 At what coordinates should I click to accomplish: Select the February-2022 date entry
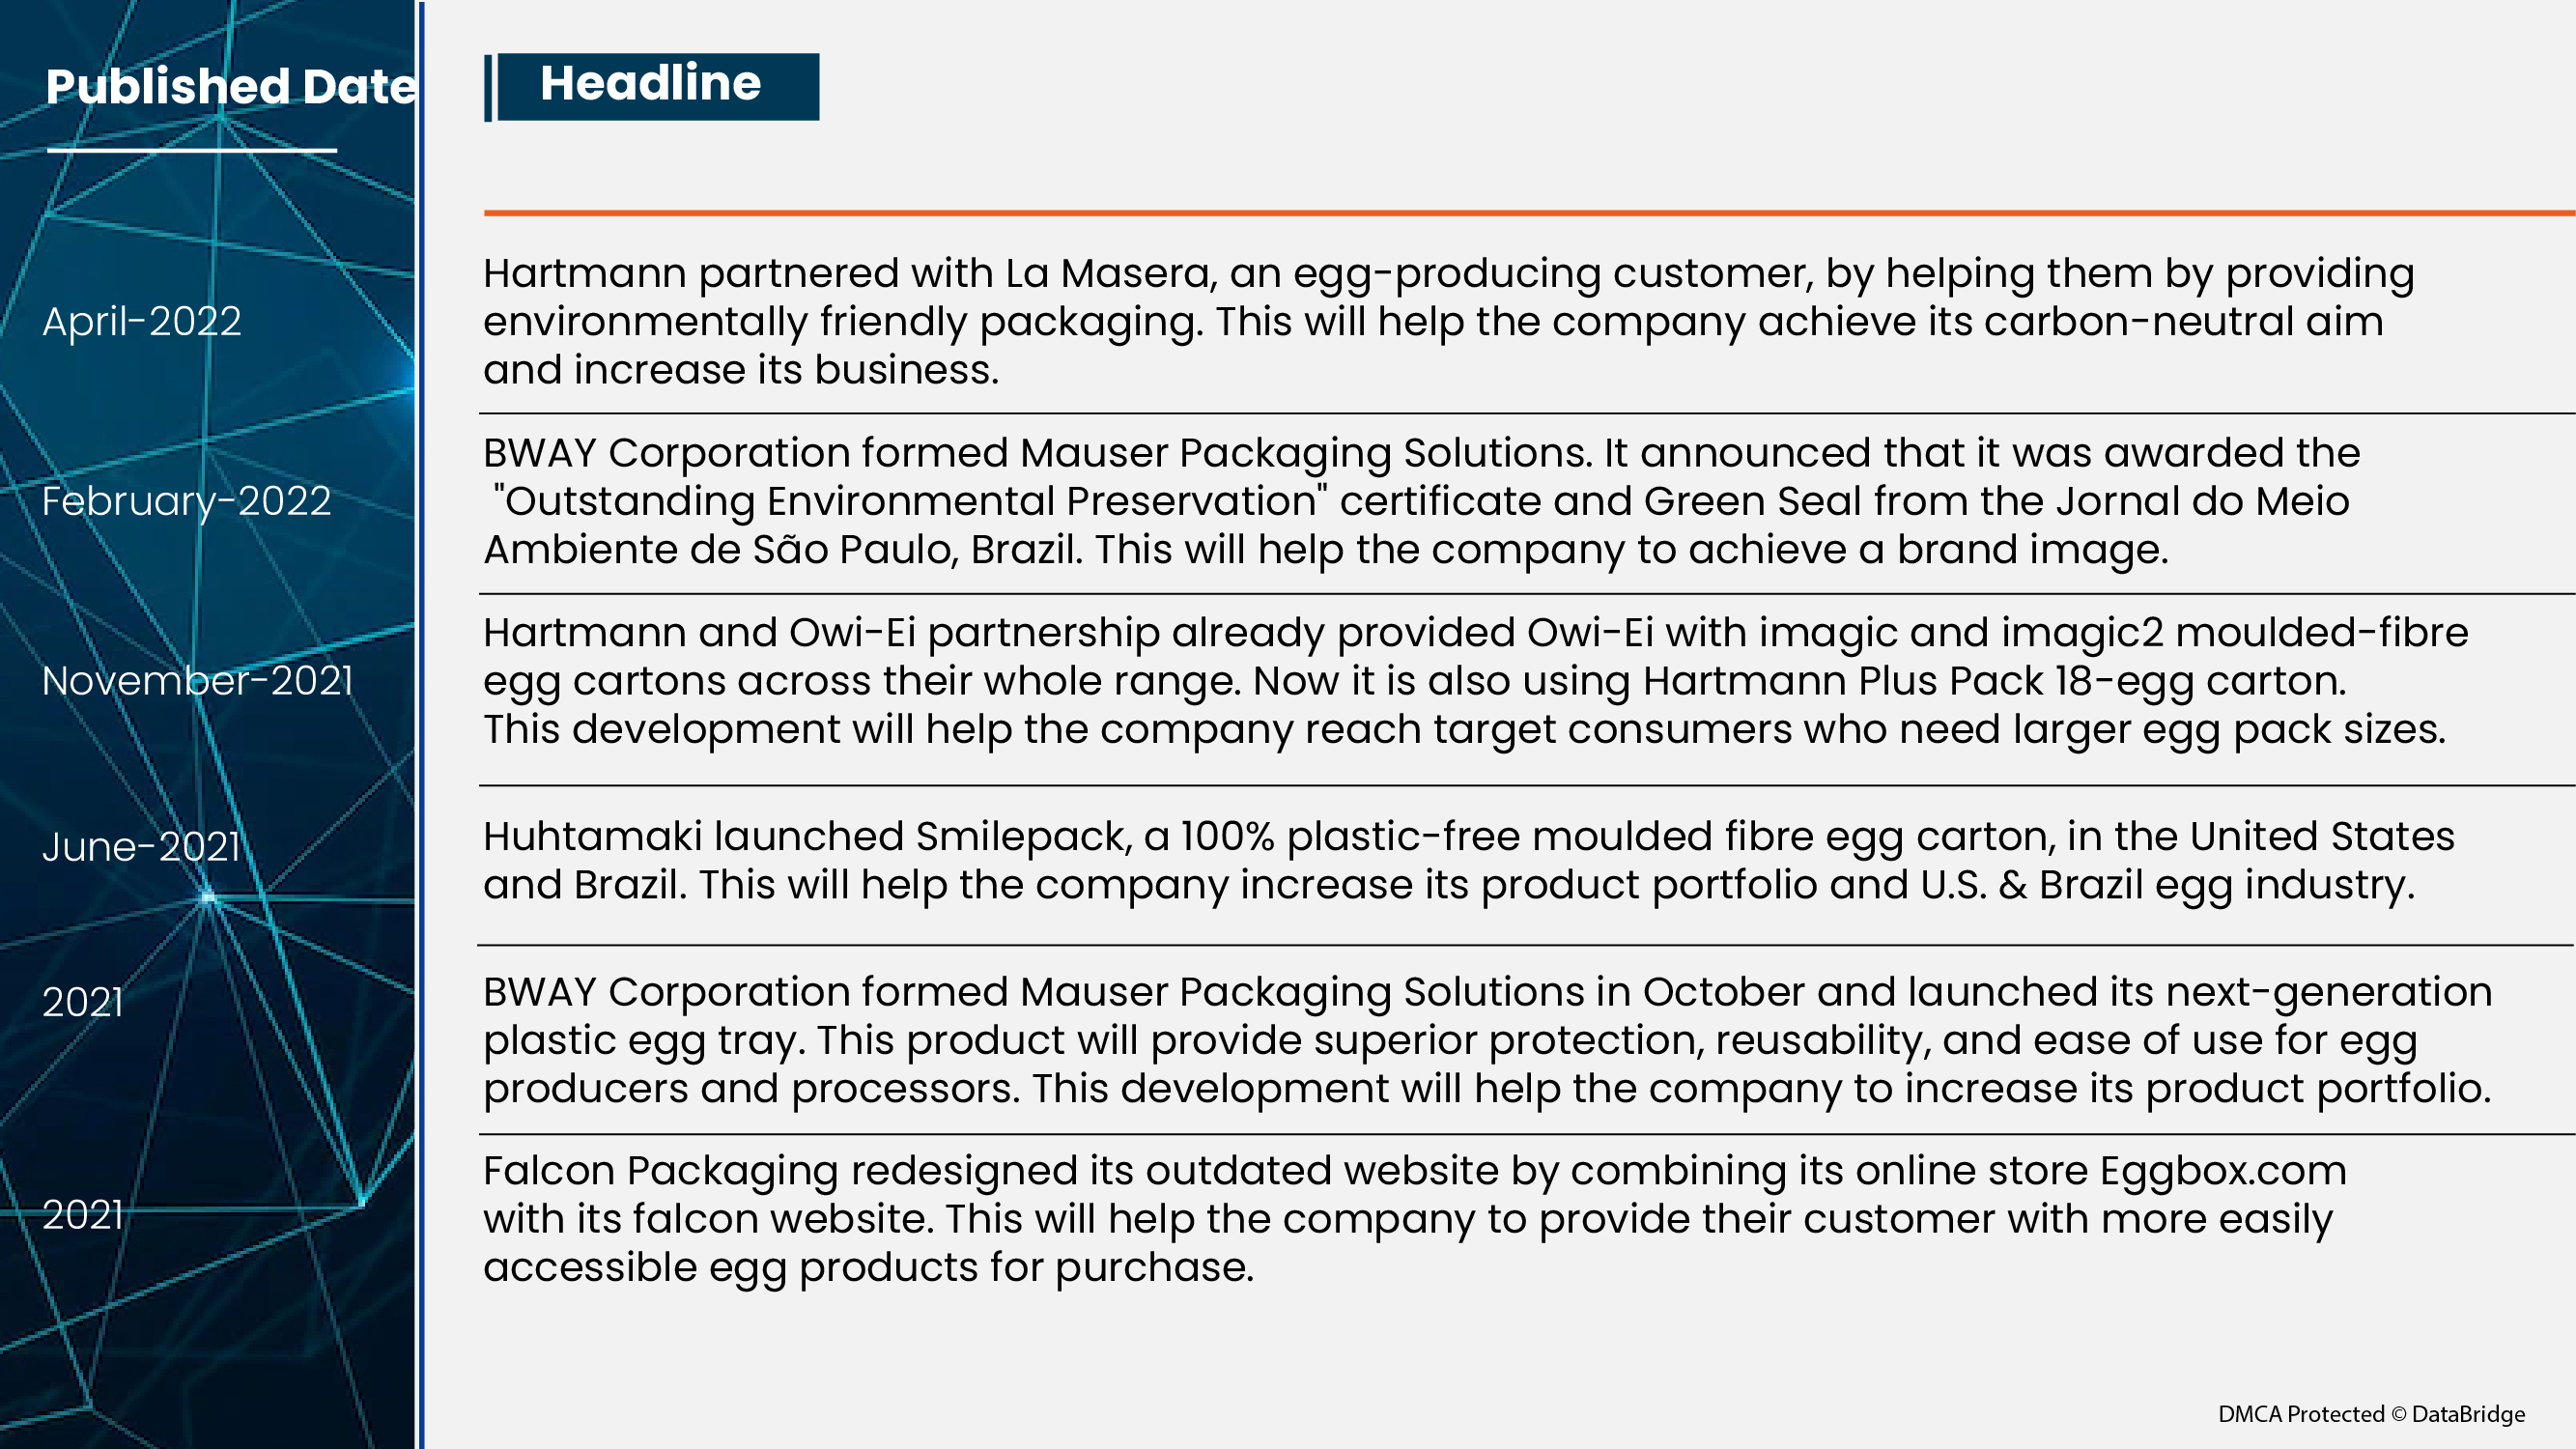[x=186, y=501]
